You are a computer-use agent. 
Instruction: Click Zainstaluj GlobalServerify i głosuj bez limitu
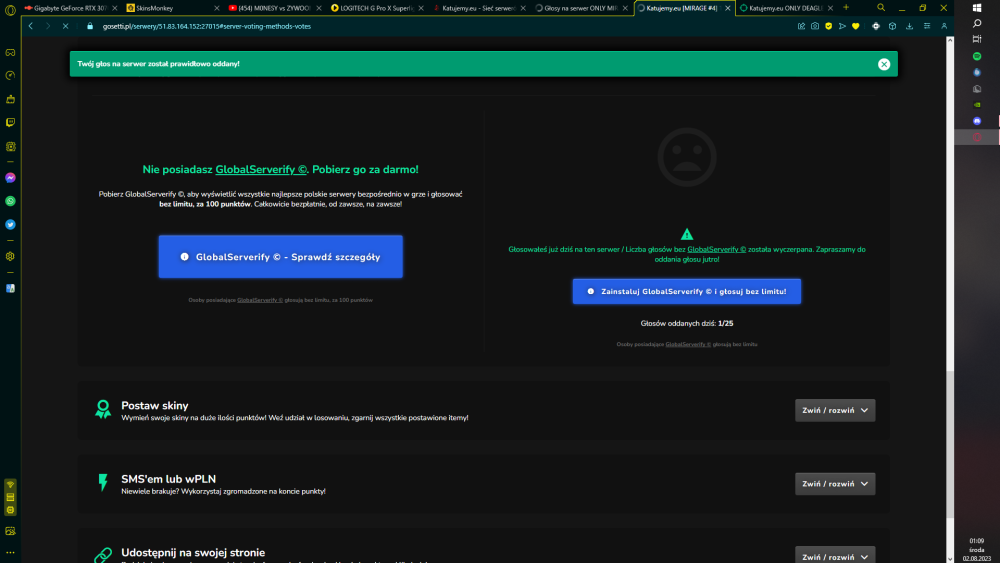click(x=687, y=291)
